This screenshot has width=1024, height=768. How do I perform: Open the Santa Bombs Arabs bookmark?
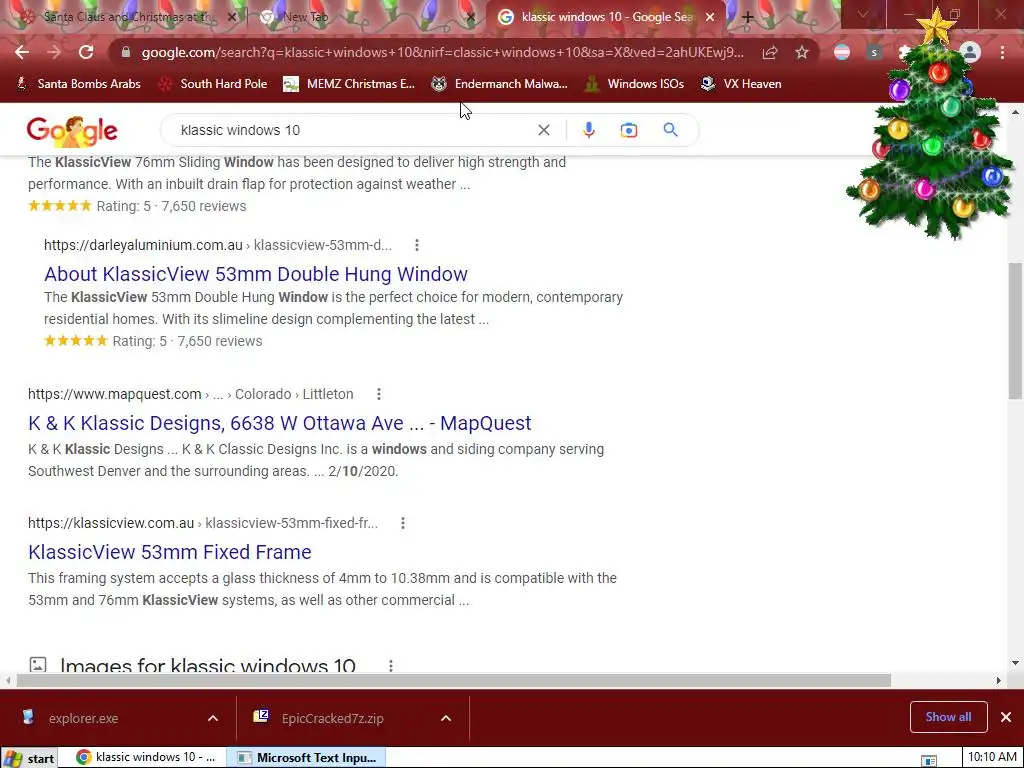pyautogui.click(x=78, y=84)
